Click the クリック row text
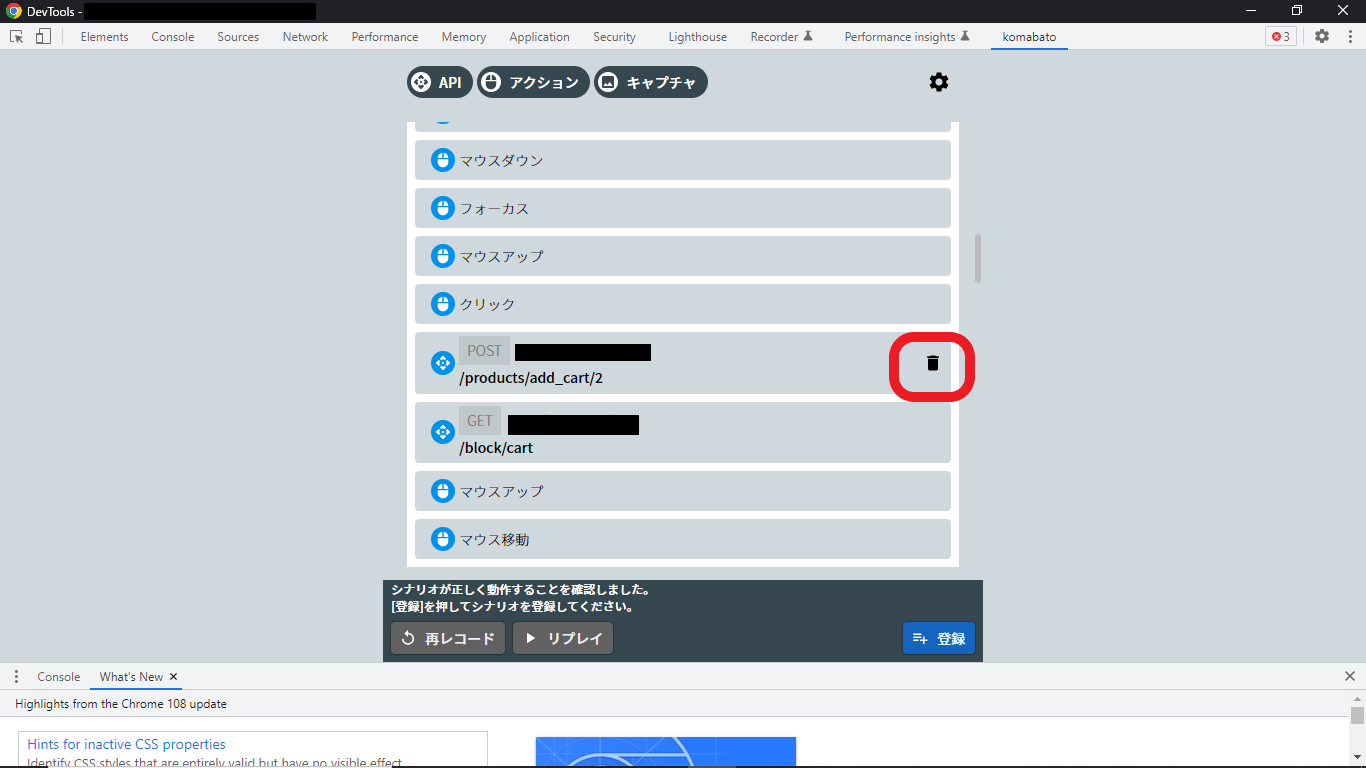Image resolution: width=1366 pixels, height=768 pixels. (488, 304)
